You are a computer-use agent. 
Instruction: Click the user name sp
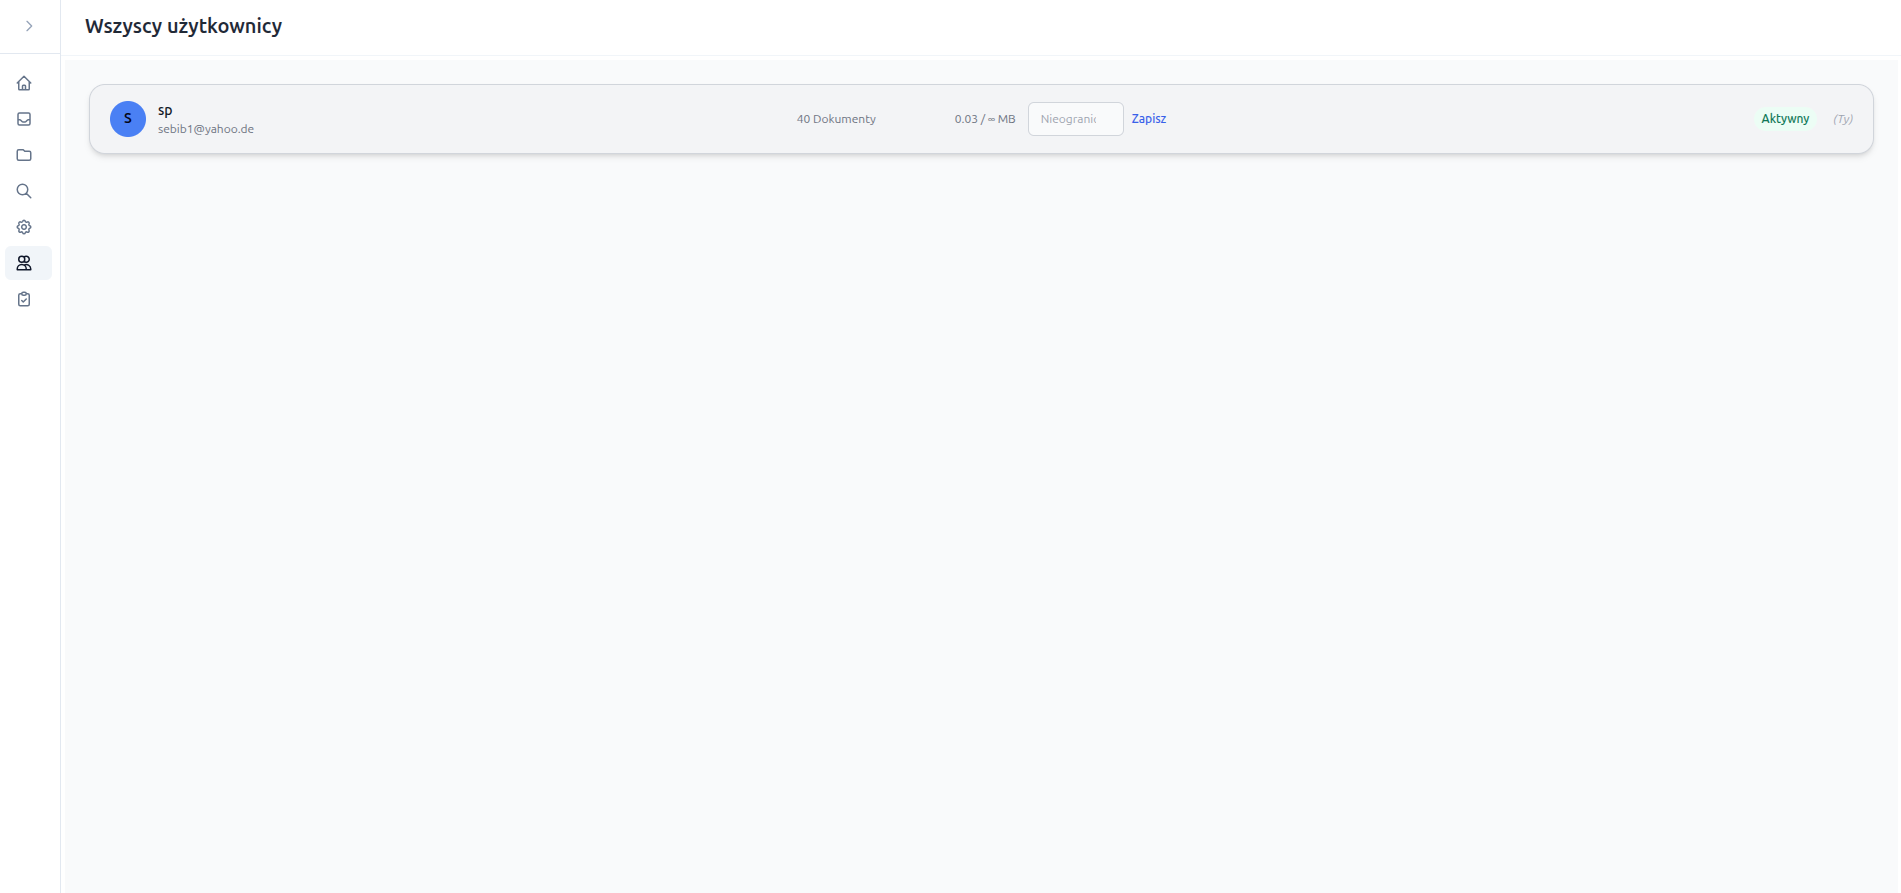(165, 110)
